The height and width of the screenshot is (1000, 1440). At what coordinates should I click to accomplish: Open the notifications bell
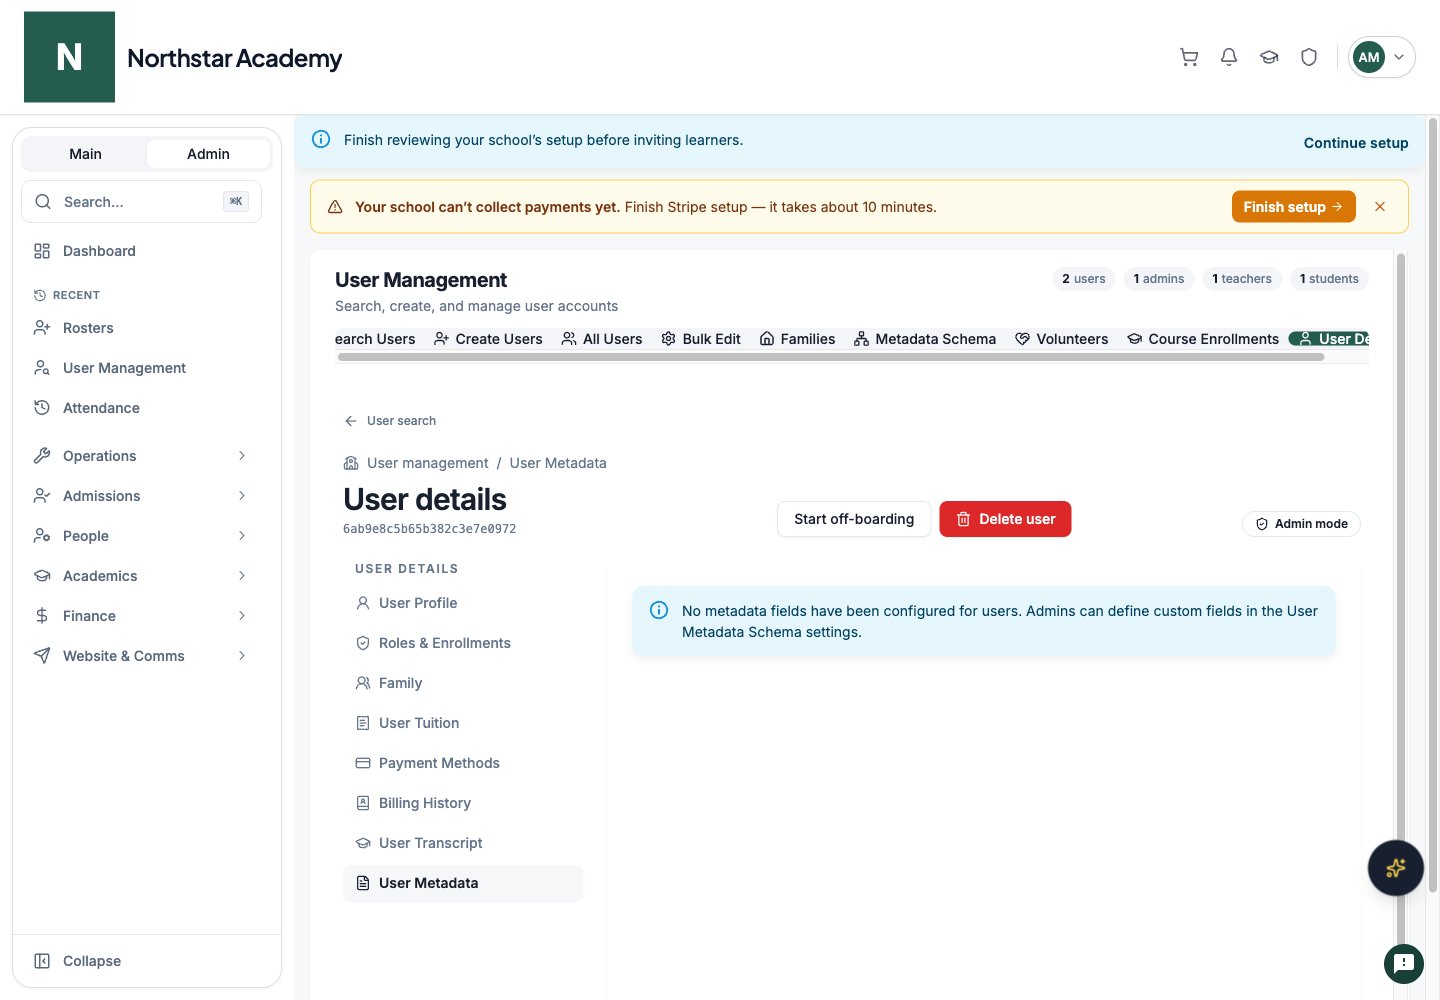1229,57
